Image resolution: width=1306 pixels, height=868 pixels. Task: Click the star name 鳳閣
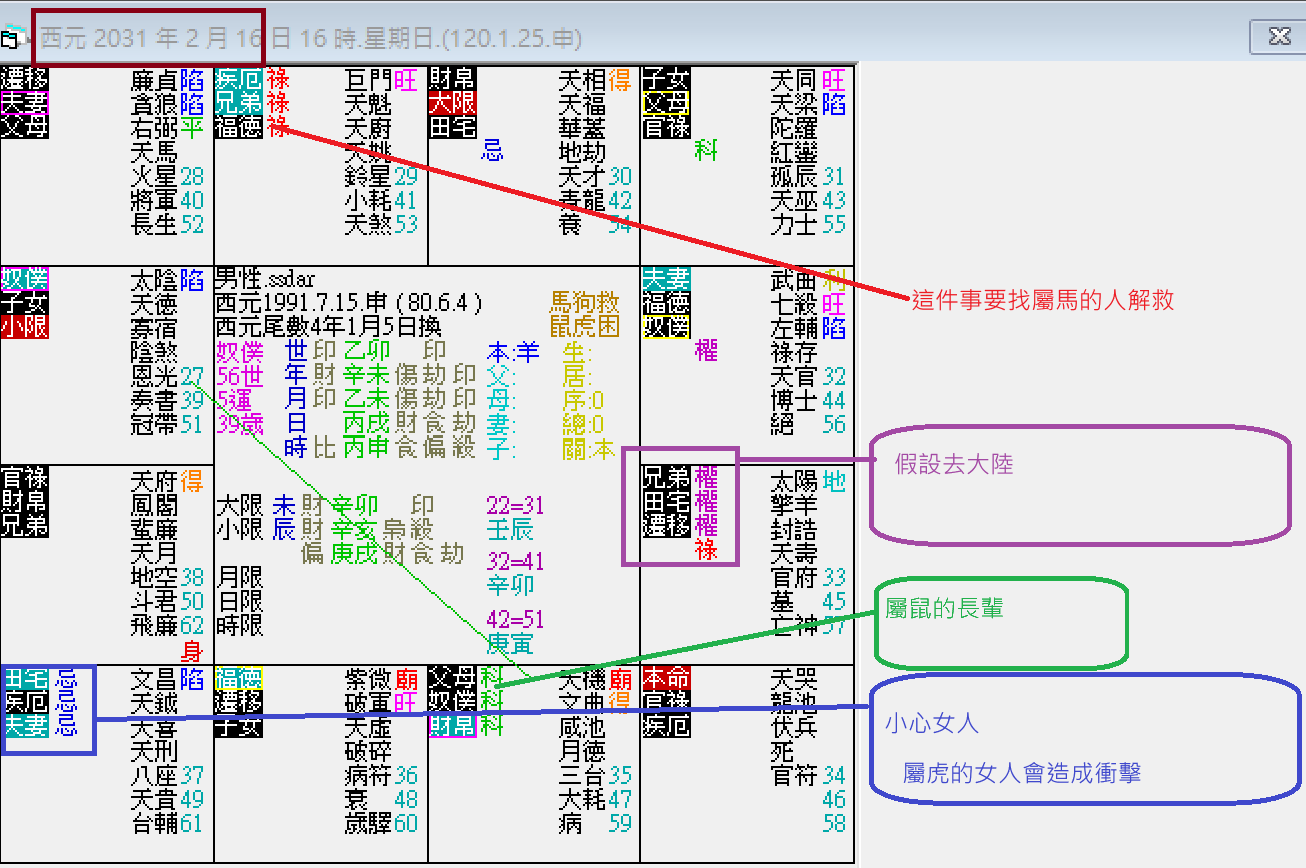pyautogui.click(x=155, y=504)
